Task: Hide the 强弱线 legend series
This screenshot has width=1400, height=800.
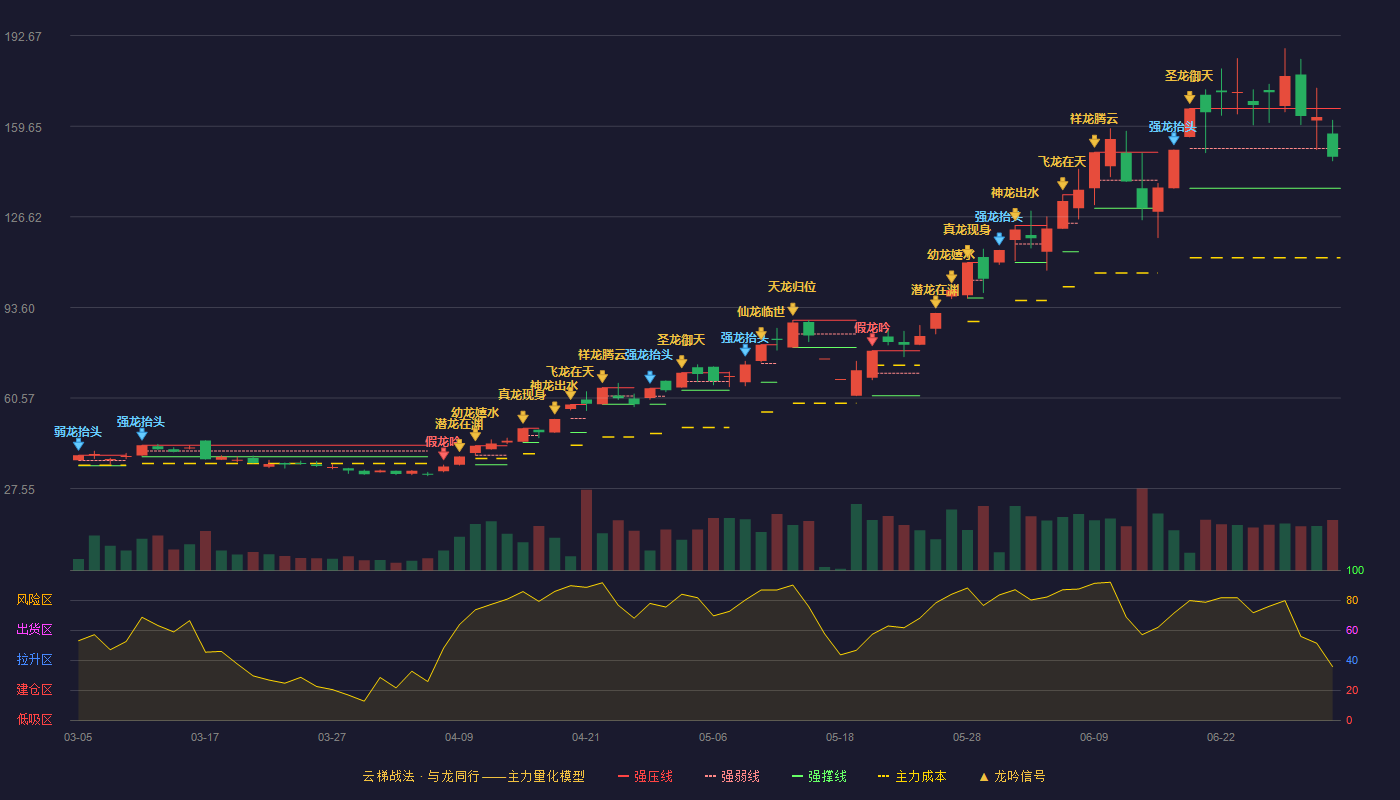Action: point(732,776)
